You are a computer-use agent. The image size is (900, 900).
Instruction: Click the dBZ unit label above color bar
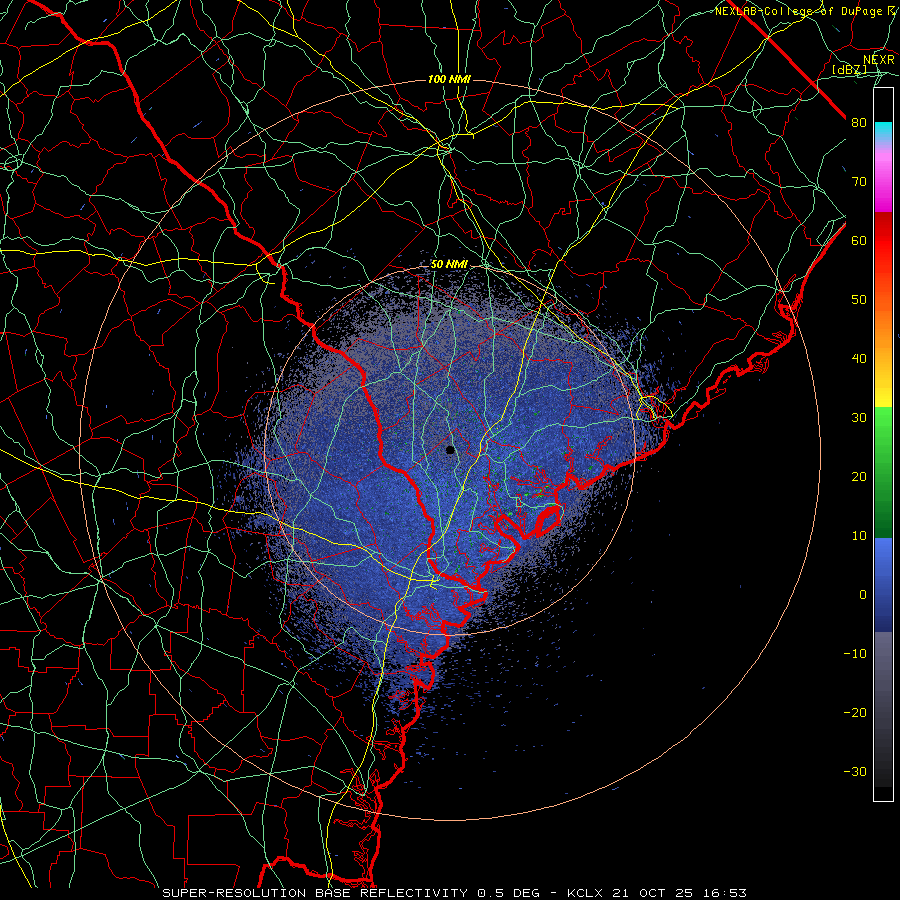pyautogui.click(x=849, y=69)
